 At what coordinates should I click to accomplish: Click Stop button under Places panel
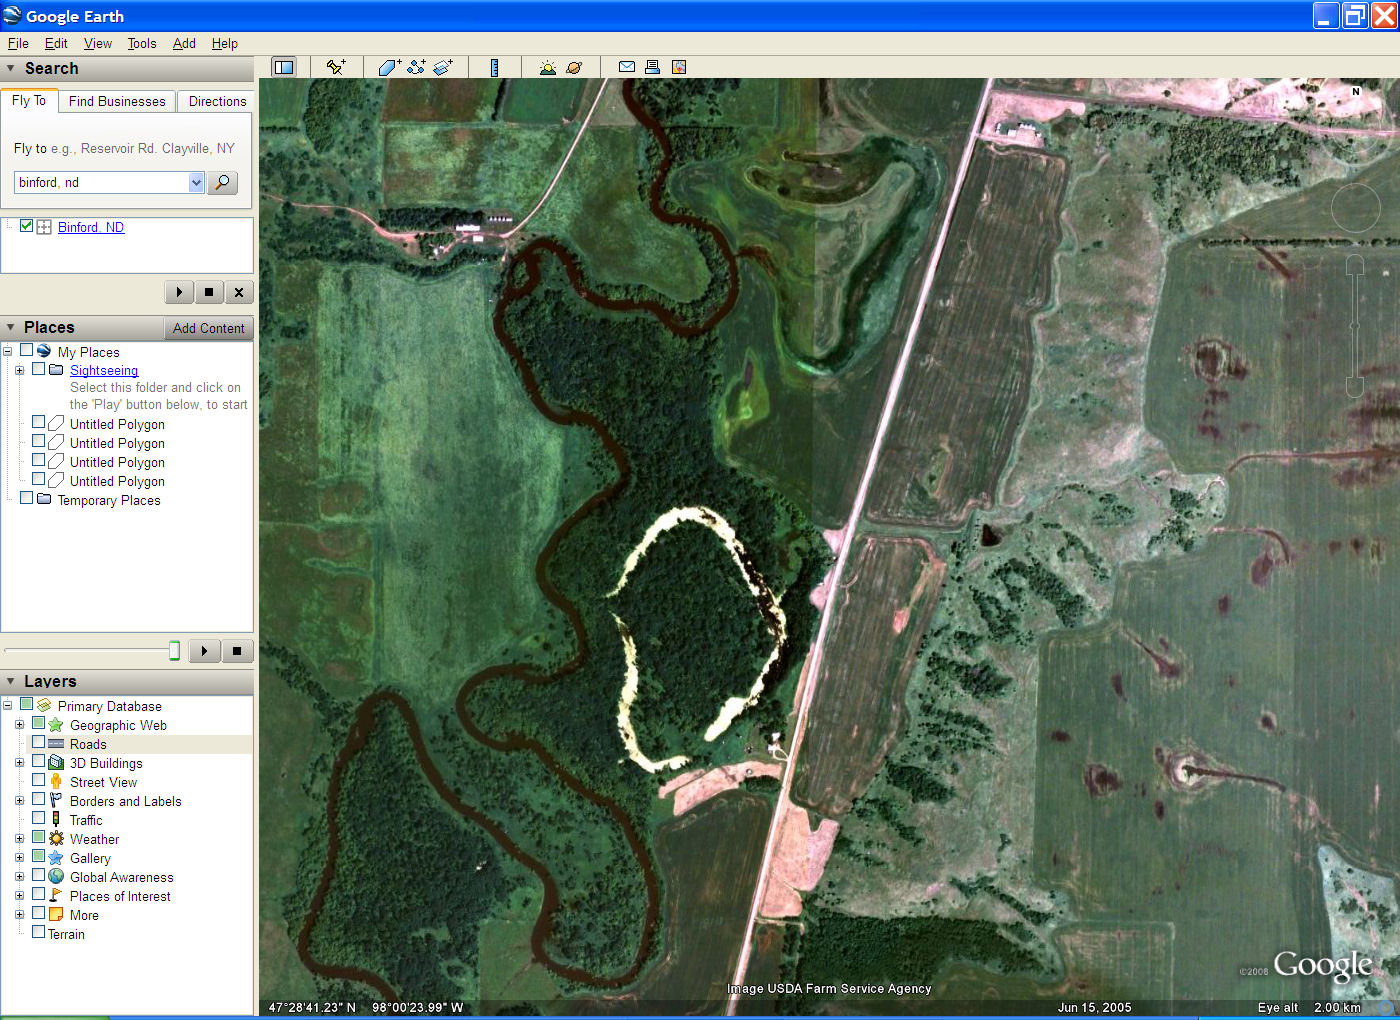(x=237, y=651)
